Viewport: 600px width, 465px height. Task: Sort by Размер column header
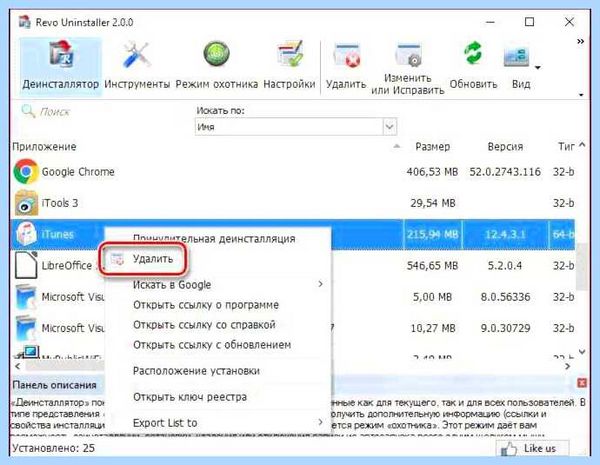coord(432,147)
